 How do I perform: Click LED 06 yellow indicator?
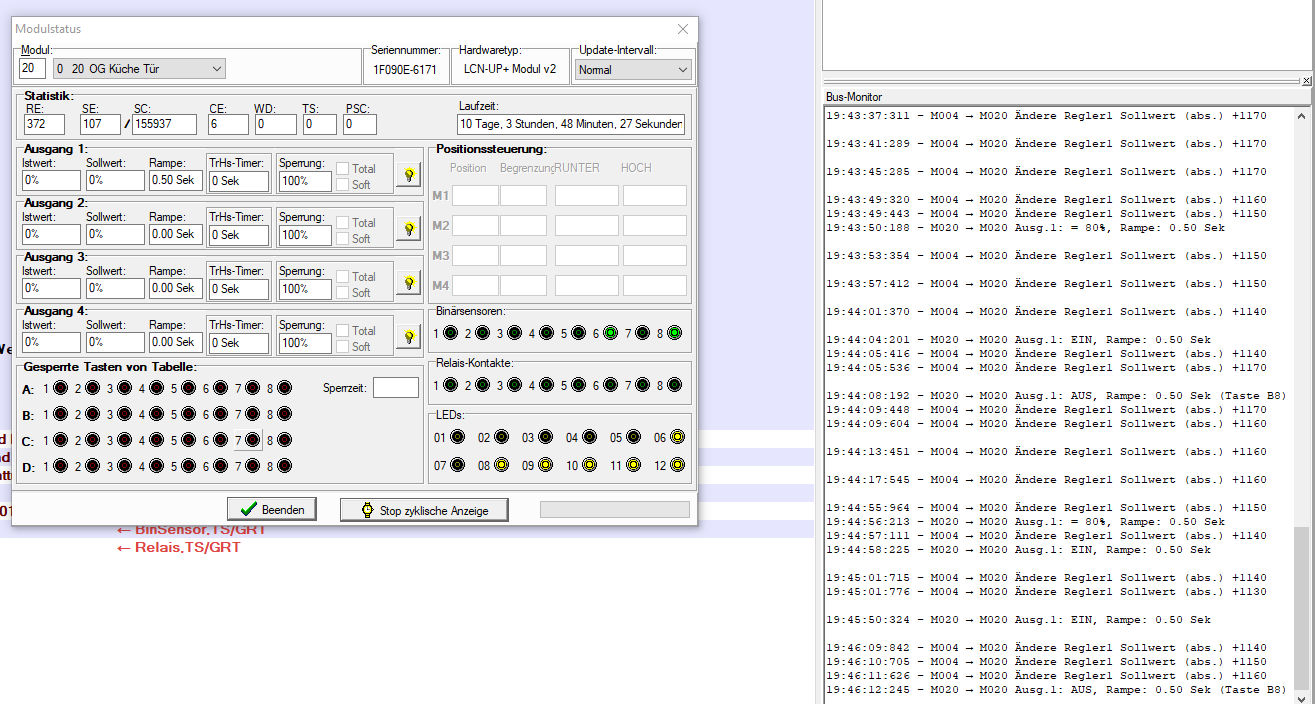tap(677, 437)
